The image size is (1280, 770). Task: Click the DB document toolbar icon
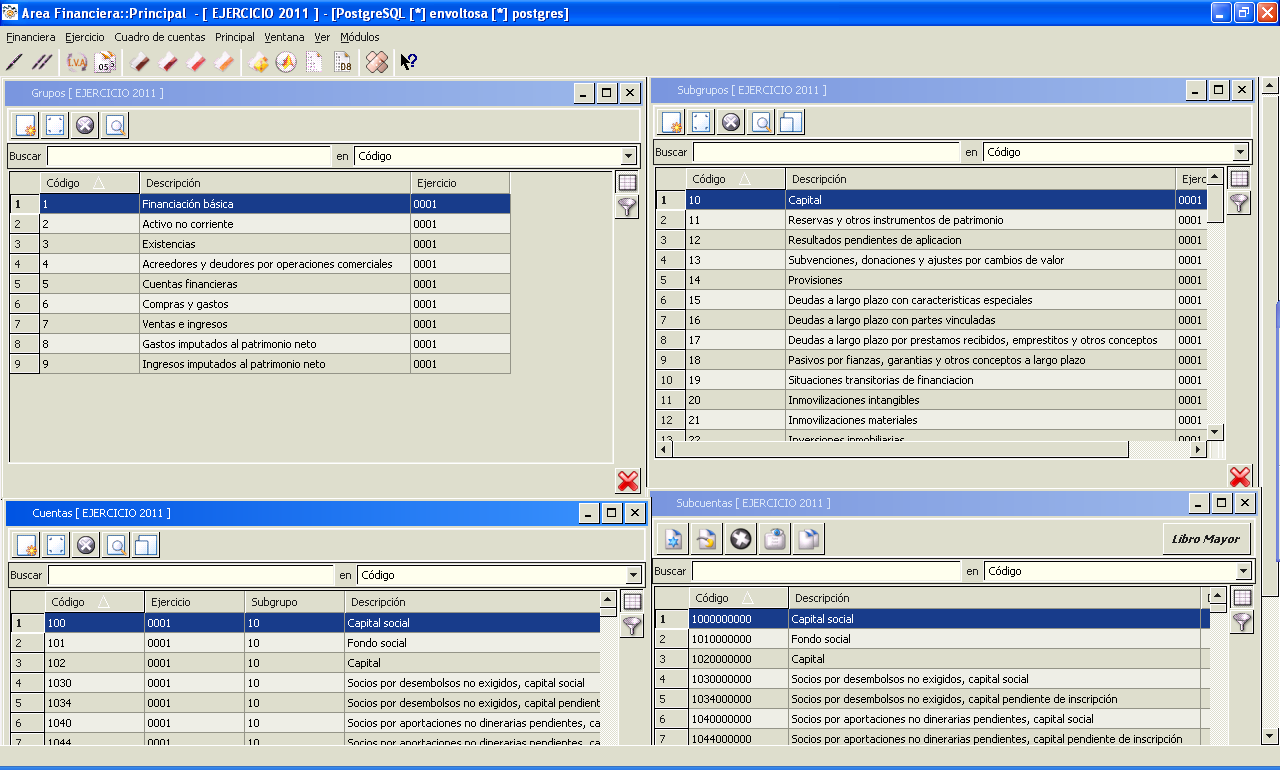[x=343, y=62]
